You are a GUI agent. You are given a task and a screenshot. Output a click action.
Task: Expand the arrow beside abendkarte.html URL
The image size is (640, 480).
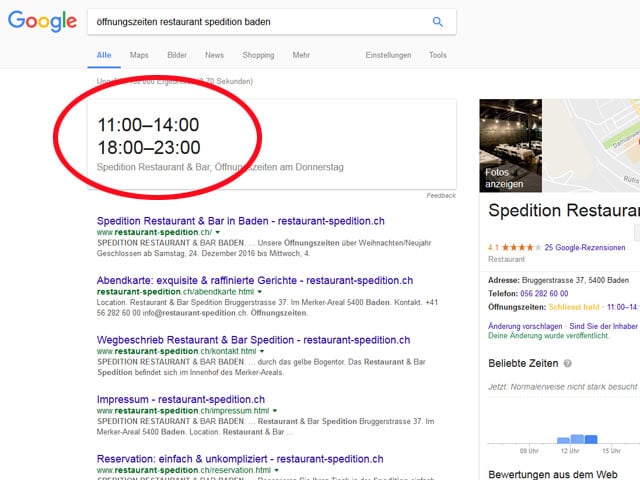(261, 292)
